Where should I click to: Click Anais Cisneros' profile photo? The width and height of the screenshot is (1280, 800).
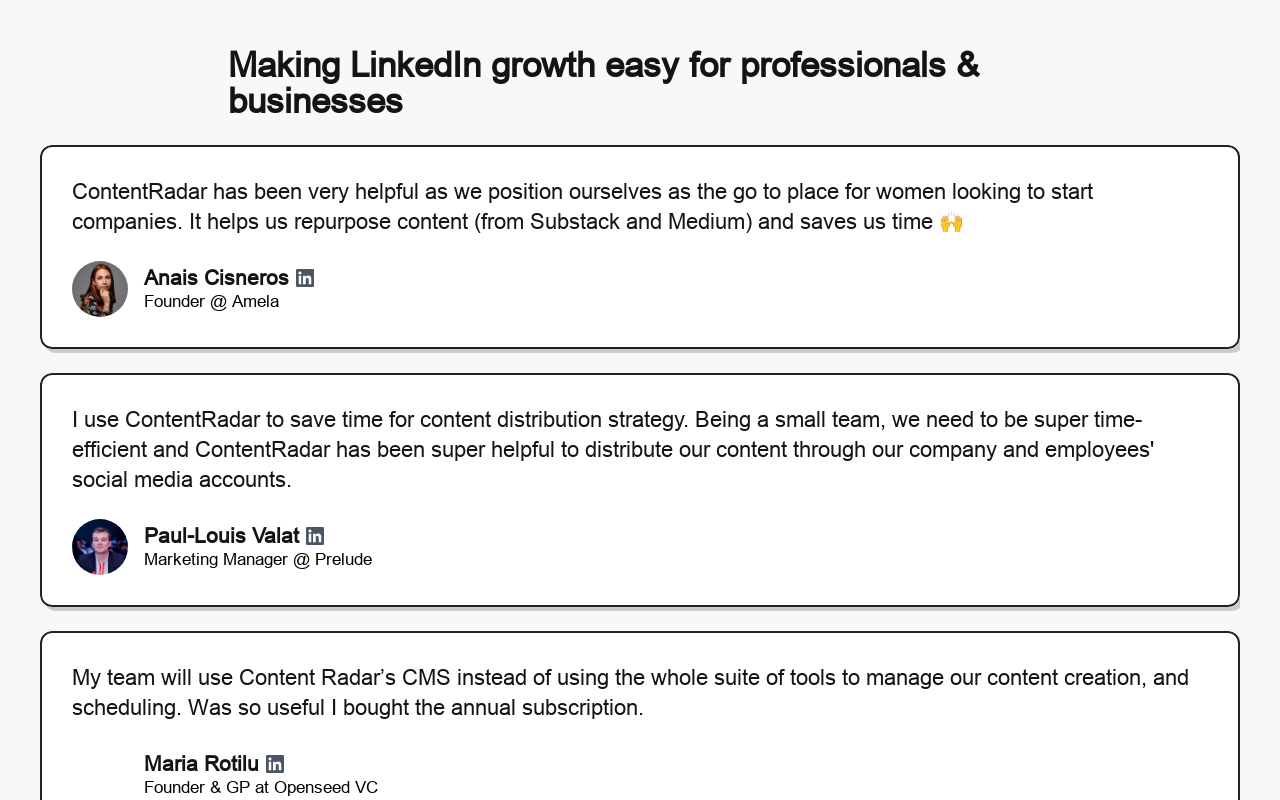(x=100, y=289)
